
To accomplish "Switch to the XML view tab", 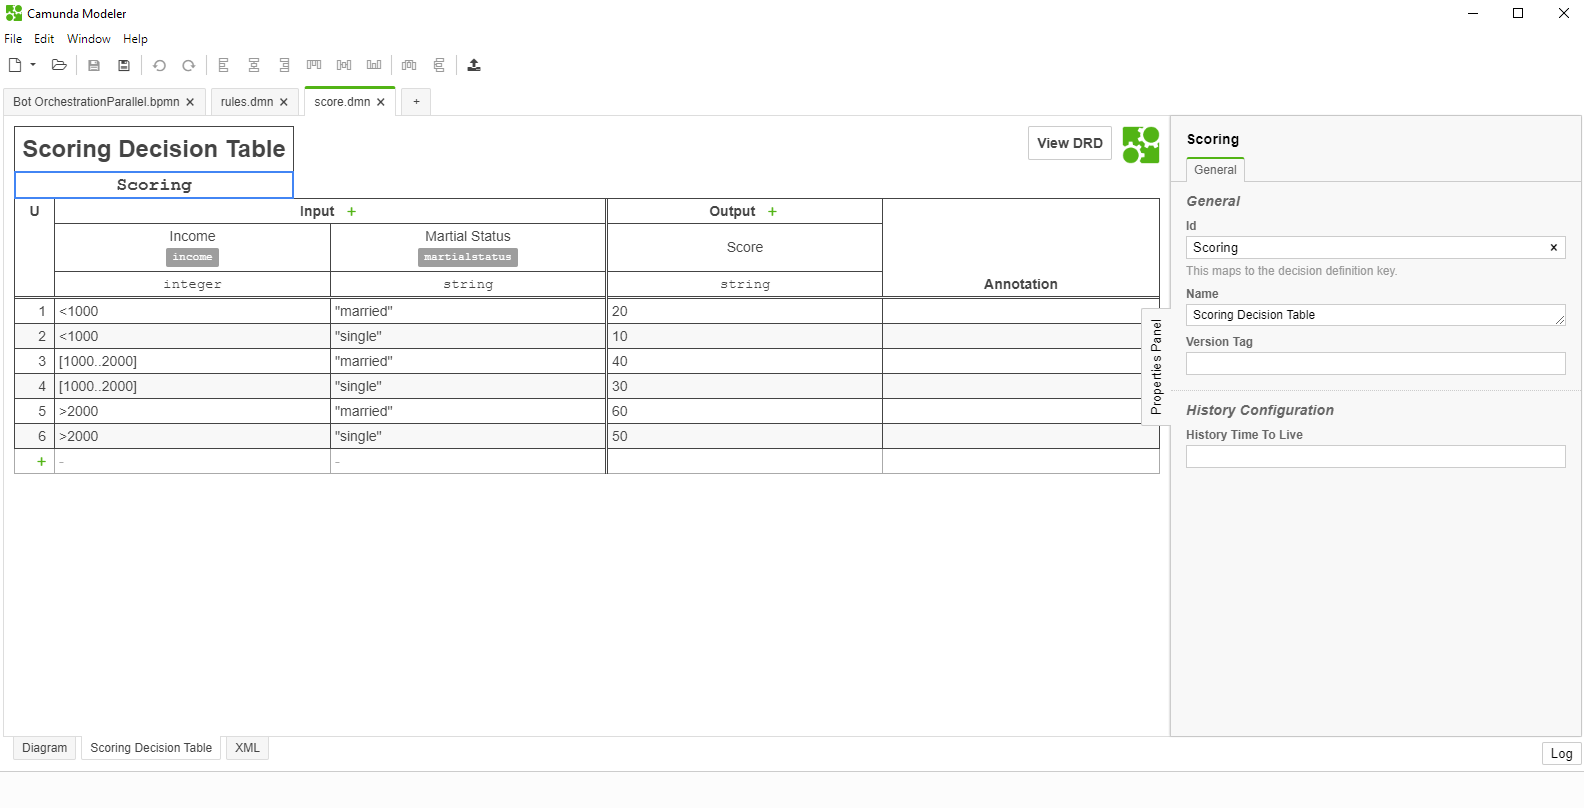I will [x=247, y=748].
